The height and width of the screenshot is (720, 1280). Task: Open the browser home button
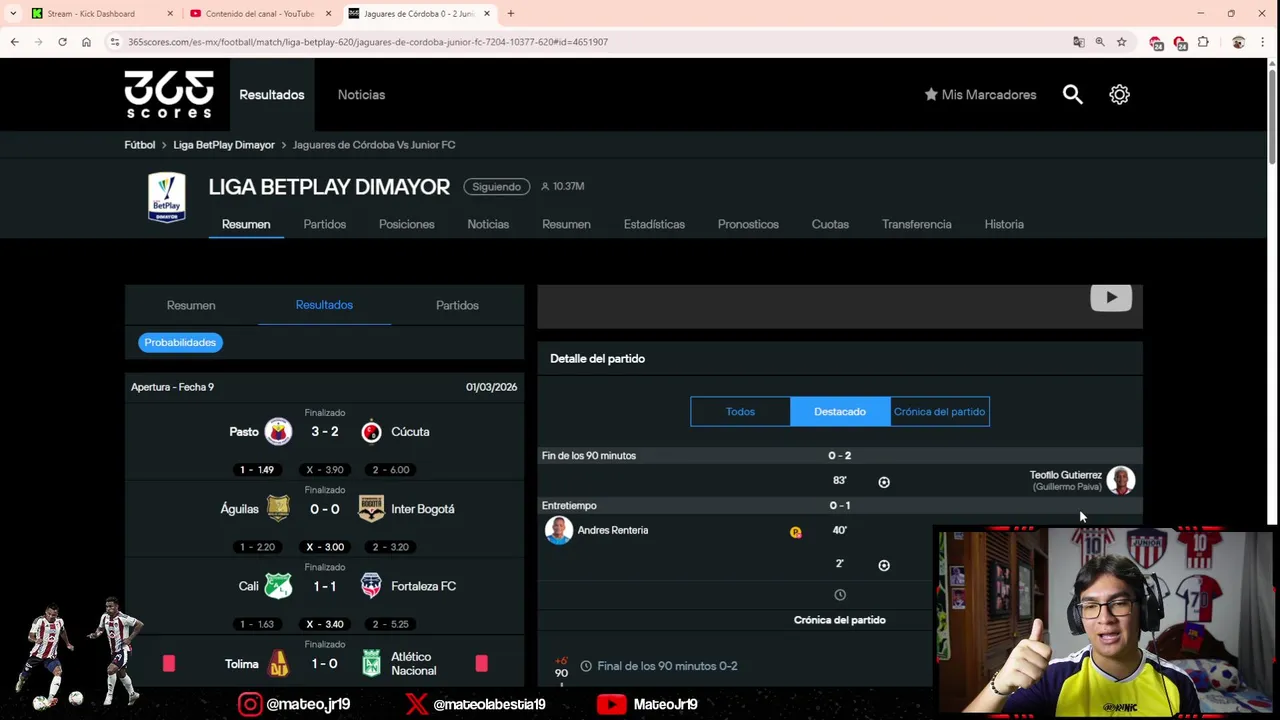pyautogui.click(x=86, y=42)
